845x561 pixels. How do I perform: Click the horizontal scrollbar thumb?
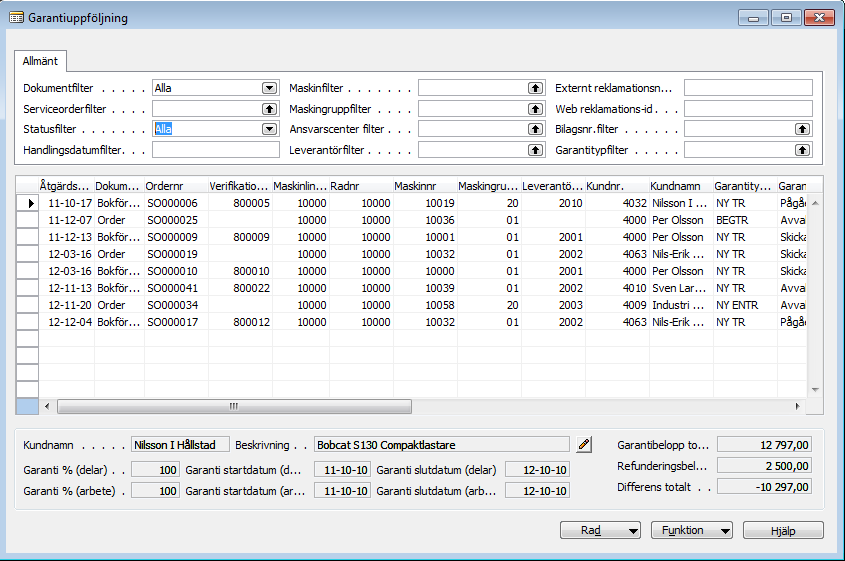(234, 406)
